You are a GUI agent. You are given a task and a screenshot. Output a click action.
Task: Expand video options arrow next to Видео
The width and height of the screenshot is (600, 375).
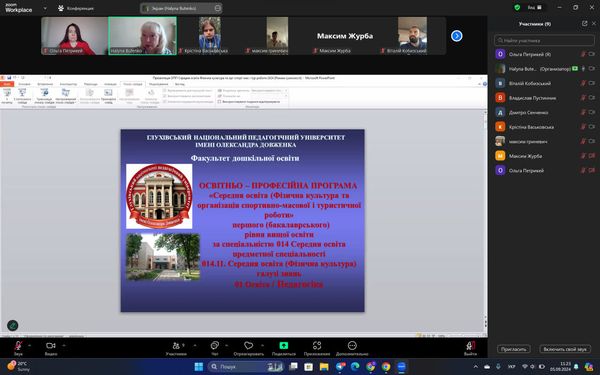click(64, 346)
